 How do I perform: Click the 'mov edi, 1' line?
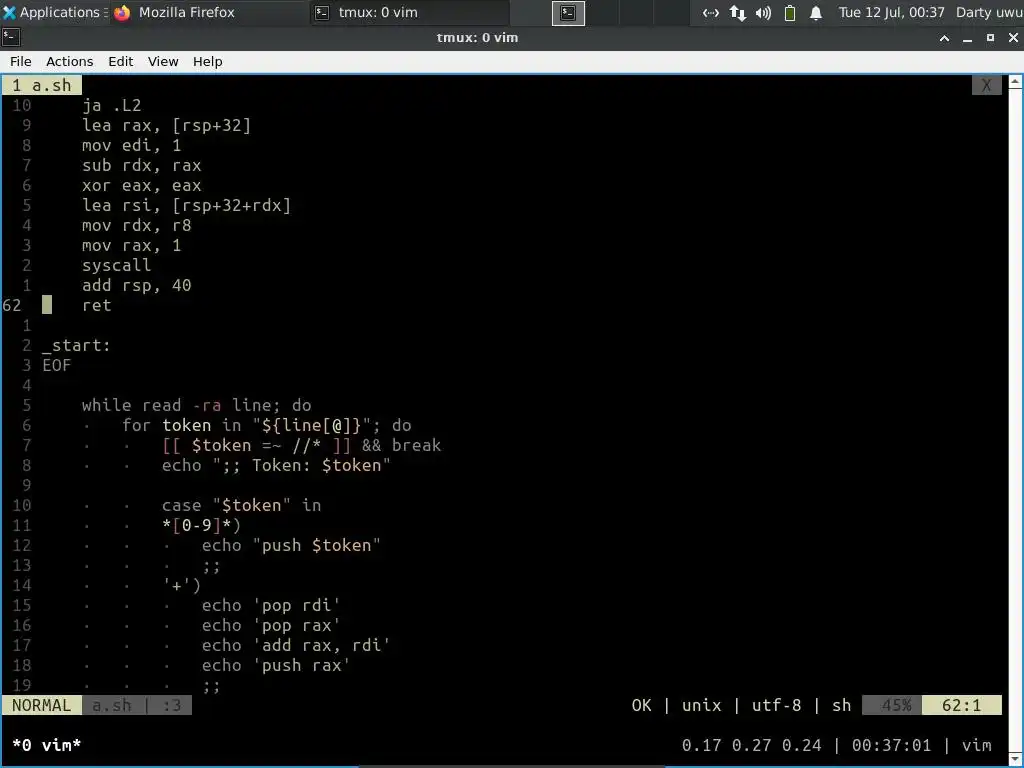(131, 145)
